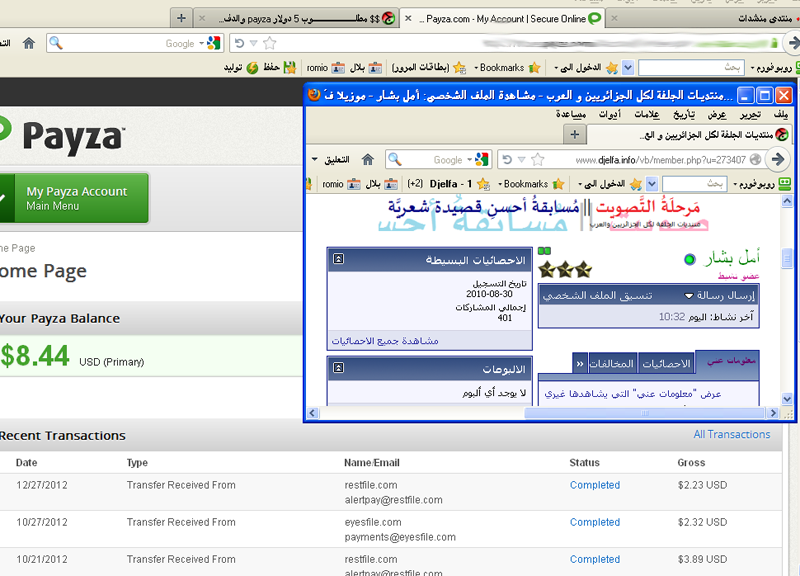Collapse الاحصائيات البسيطة panel
This screenshot has width=800, height=576.
pyautogui.click(x=338, y=259)
